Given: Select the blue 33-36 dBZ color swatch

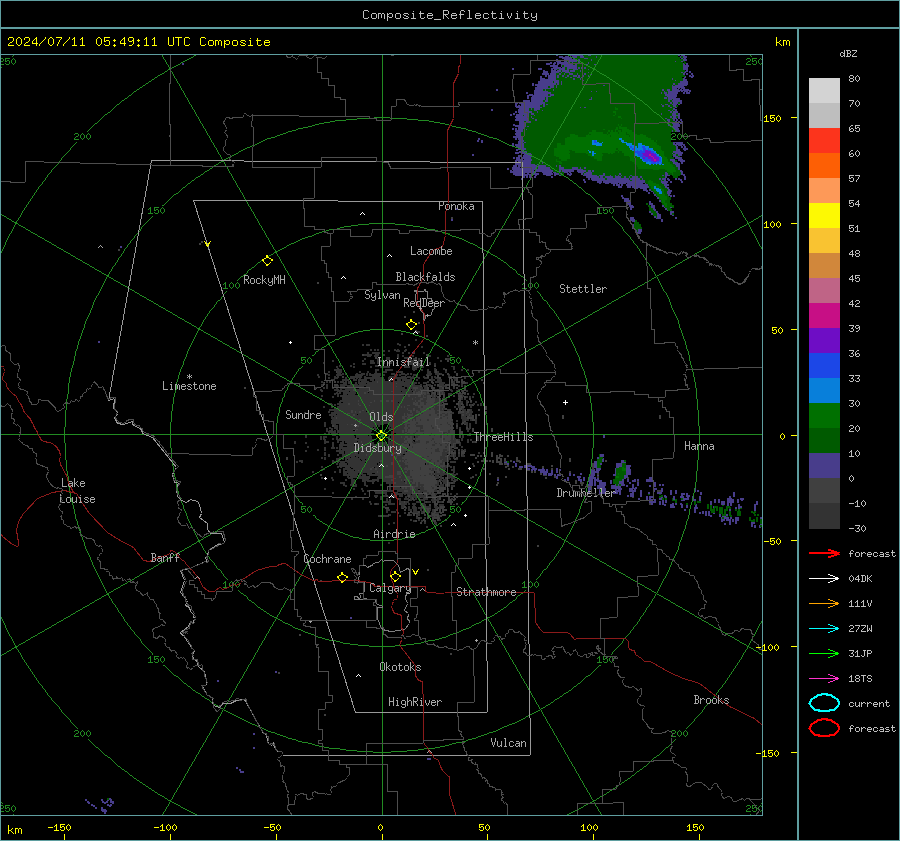Looking at the screenshot, I should tap(824, 365).
